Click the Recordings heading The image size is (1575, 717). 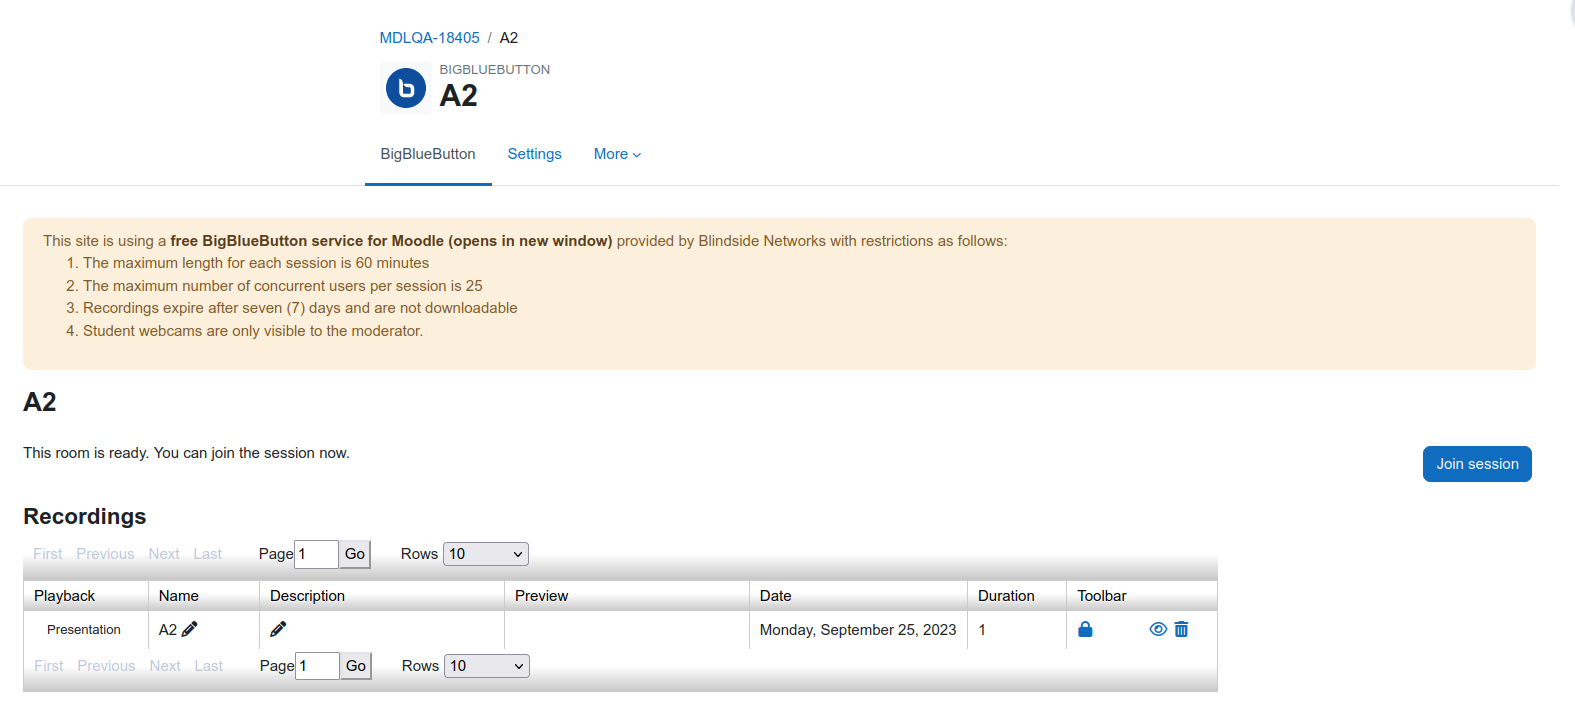[x=85, y=516]
